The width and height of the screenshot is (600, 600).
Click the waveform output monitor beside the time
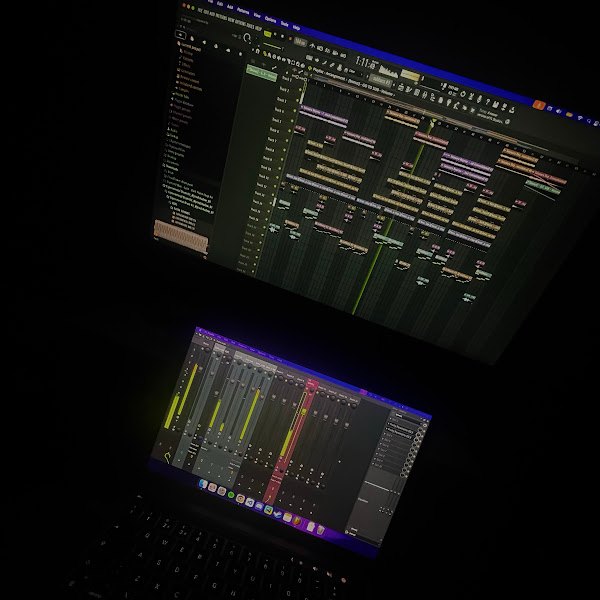(388, 72)
